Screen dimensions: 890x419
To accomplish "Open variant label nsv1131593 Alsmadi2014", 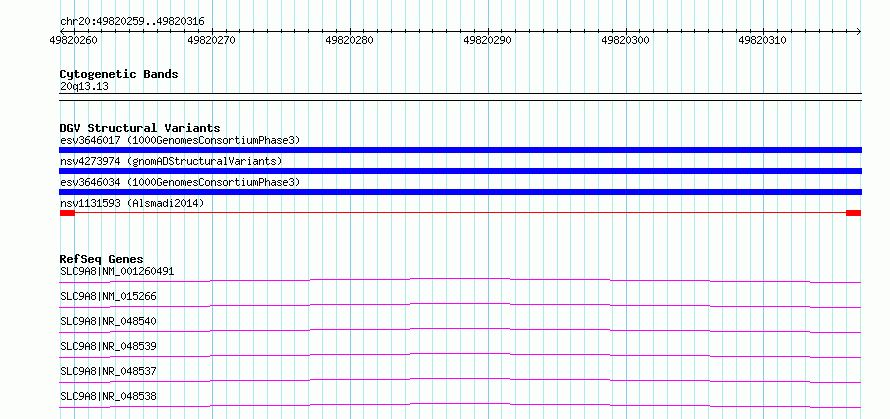I will point(132,203).
